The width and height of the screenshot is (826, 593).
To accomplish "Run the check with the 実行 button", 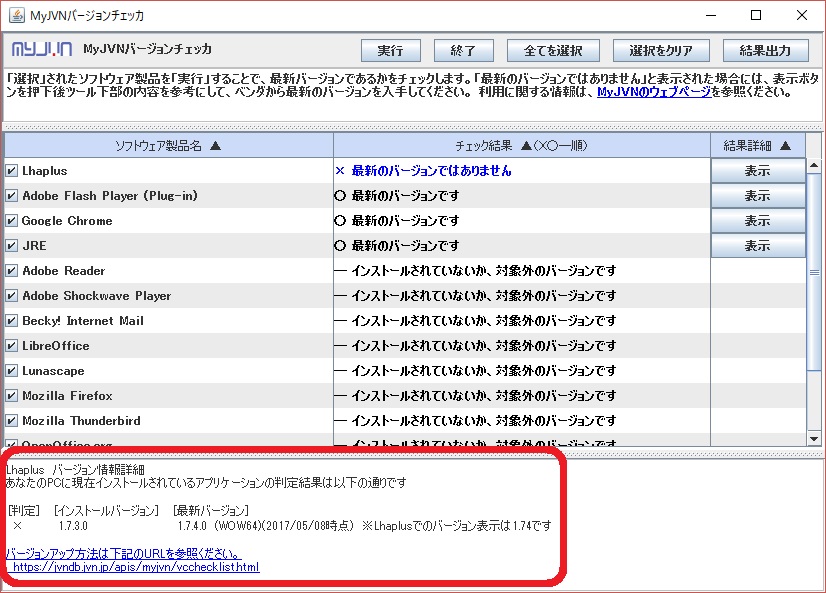I will 390,51.
